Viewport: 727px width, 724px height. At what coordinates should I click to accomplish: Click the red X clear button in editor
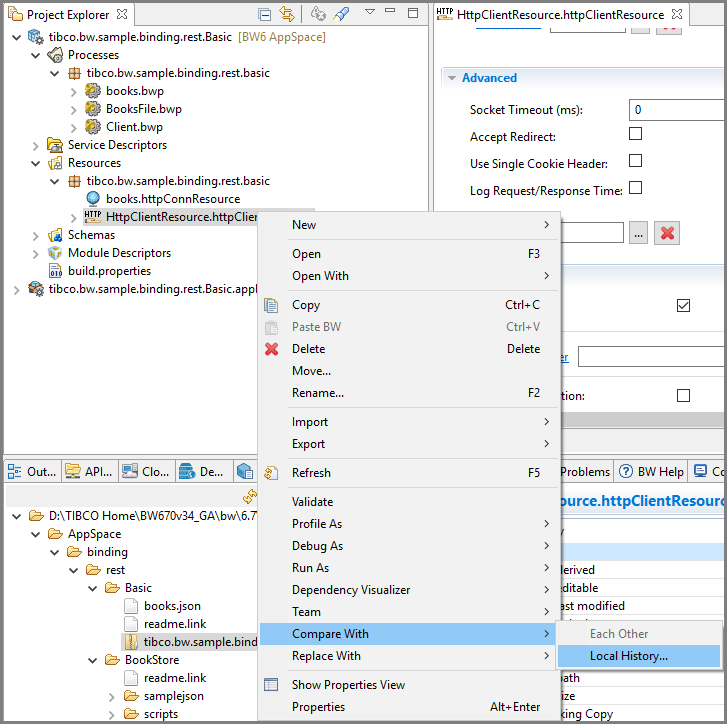tap(667, 233)
